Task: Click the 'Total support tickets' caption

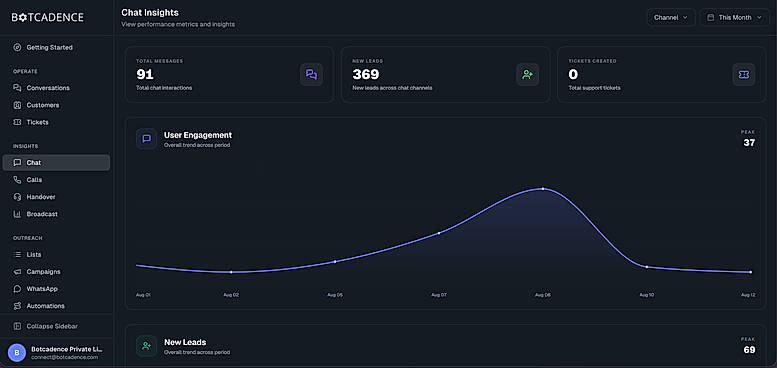Action: coord(594,88)
